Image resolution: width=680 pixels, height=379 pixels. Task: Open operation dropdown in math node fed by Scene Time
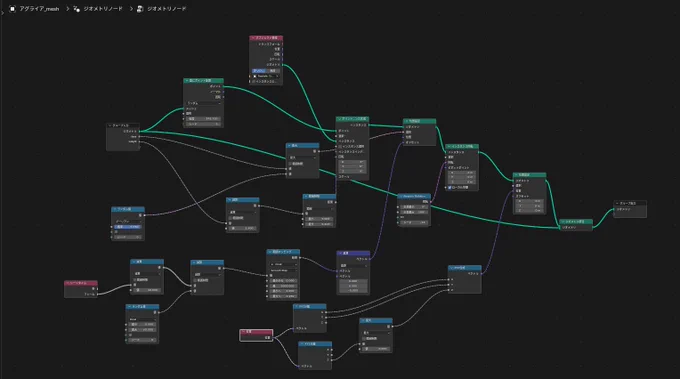click(147, 274)
